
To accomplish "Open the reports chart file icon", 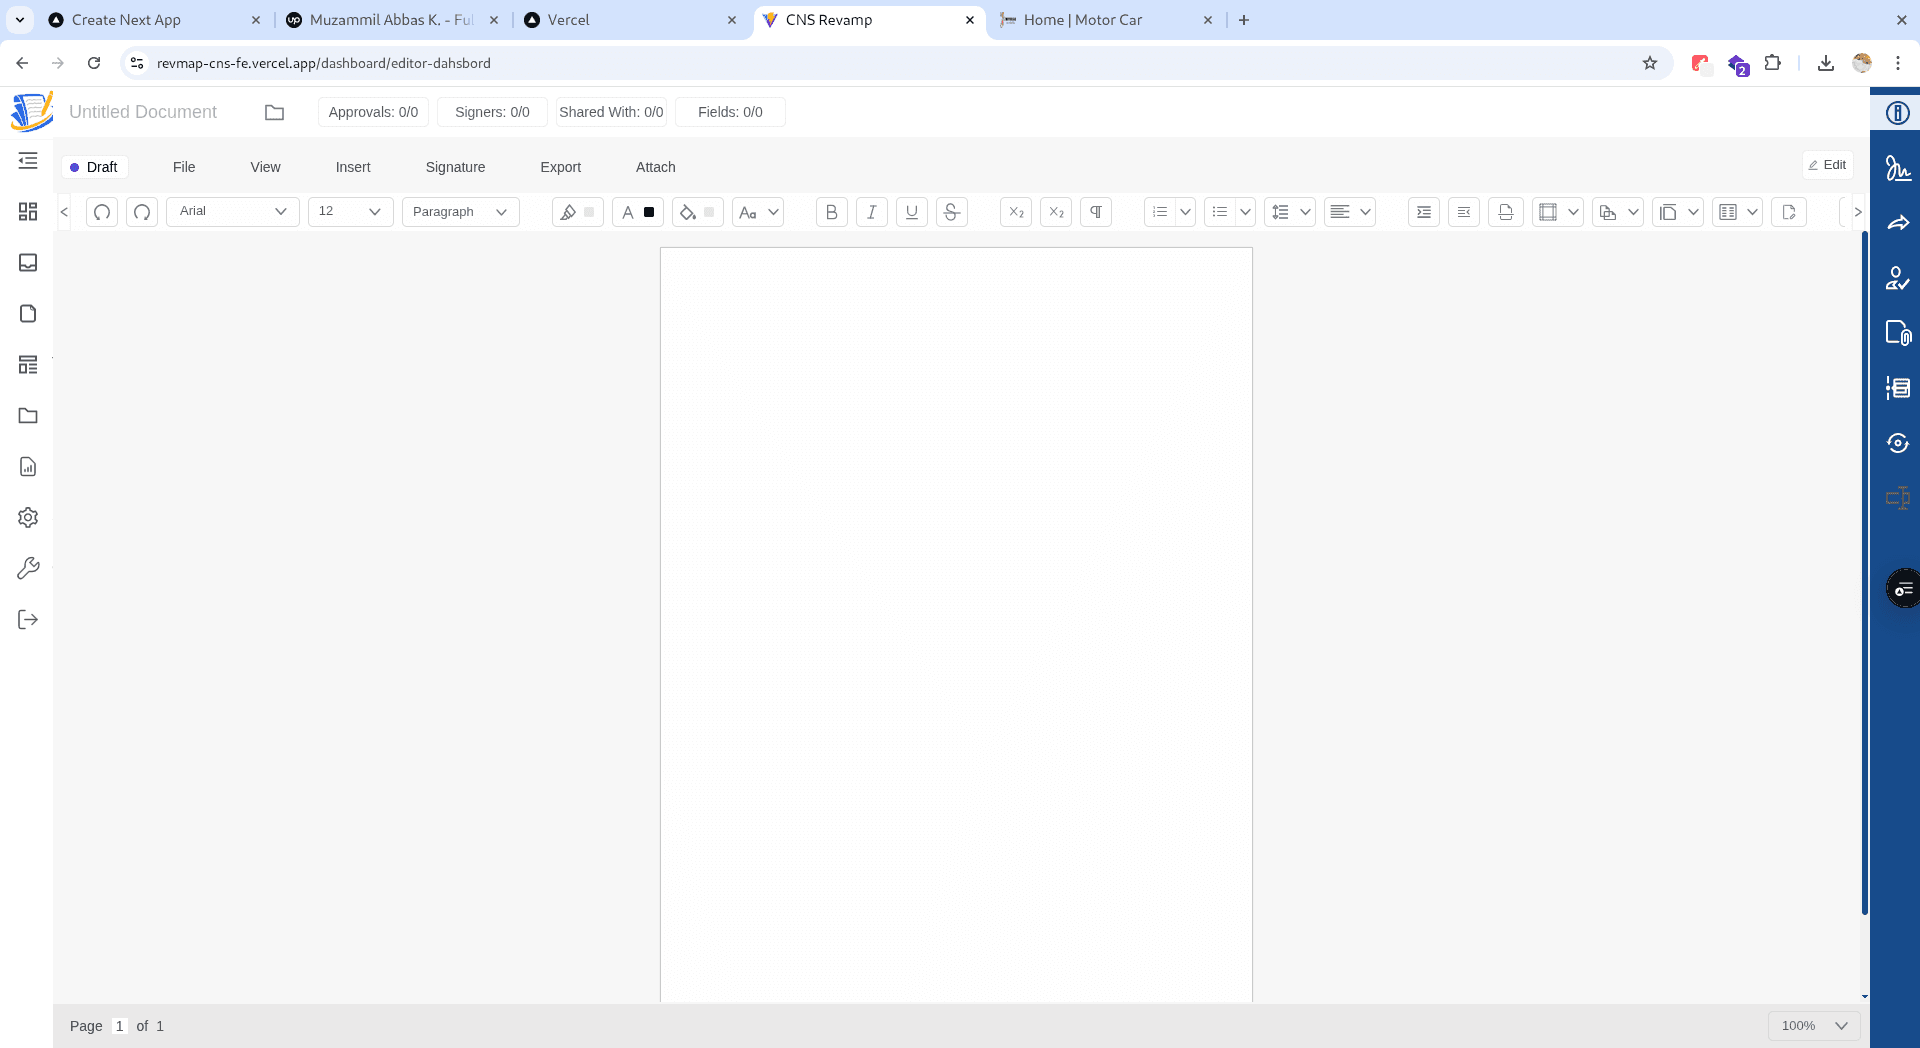I will pos(28,466).
